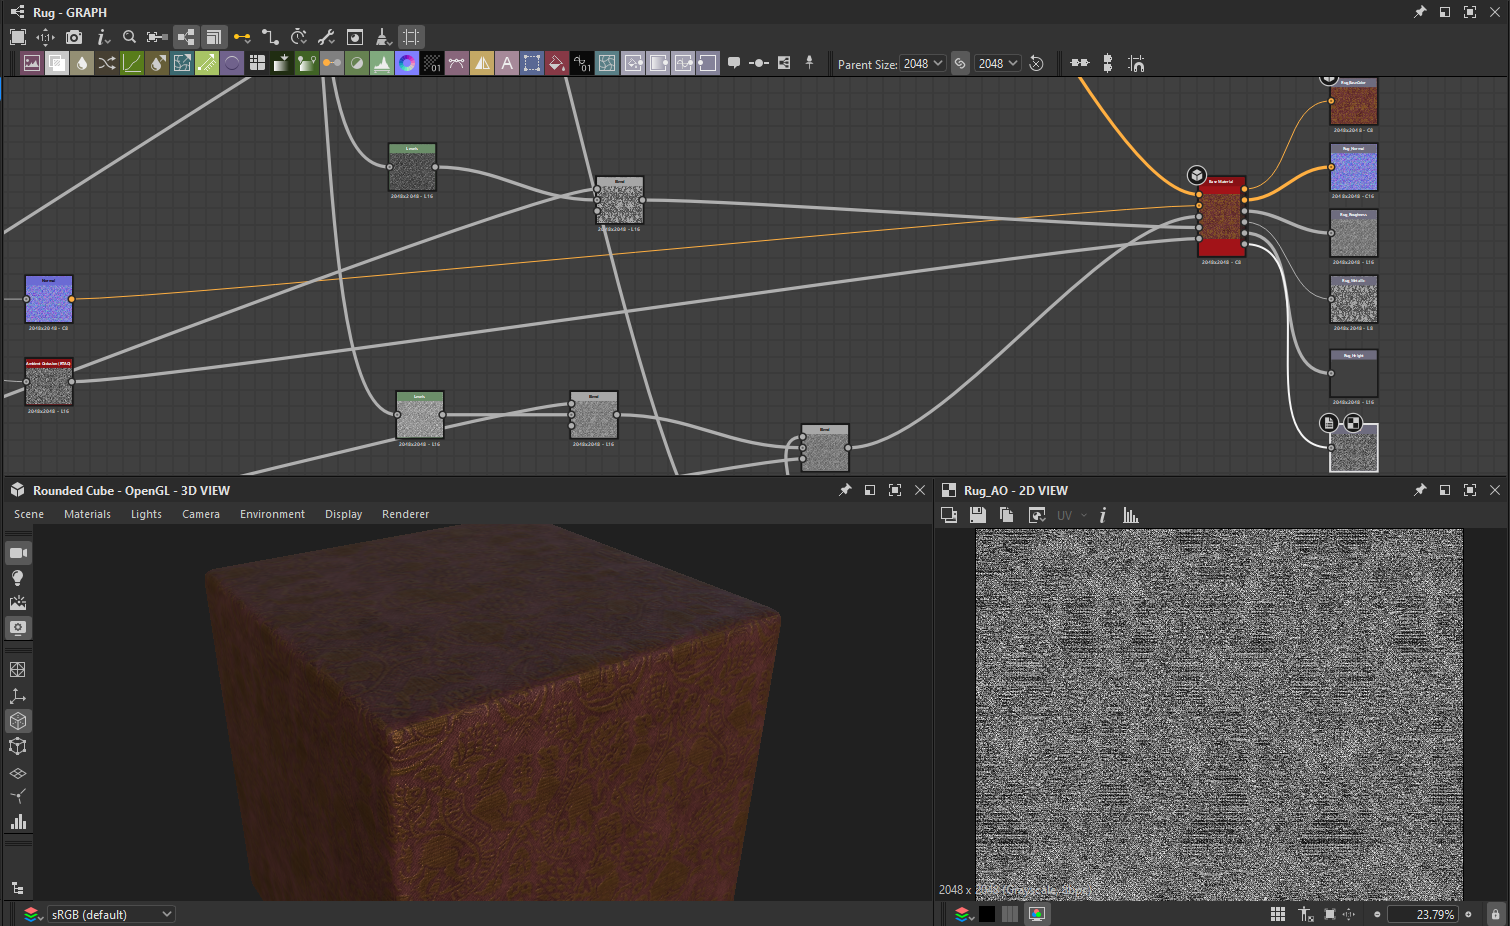The height and width of the screenshot is (926, 1510).
Task: Add a dot link node from toolbar
Action: coord(759,63)
